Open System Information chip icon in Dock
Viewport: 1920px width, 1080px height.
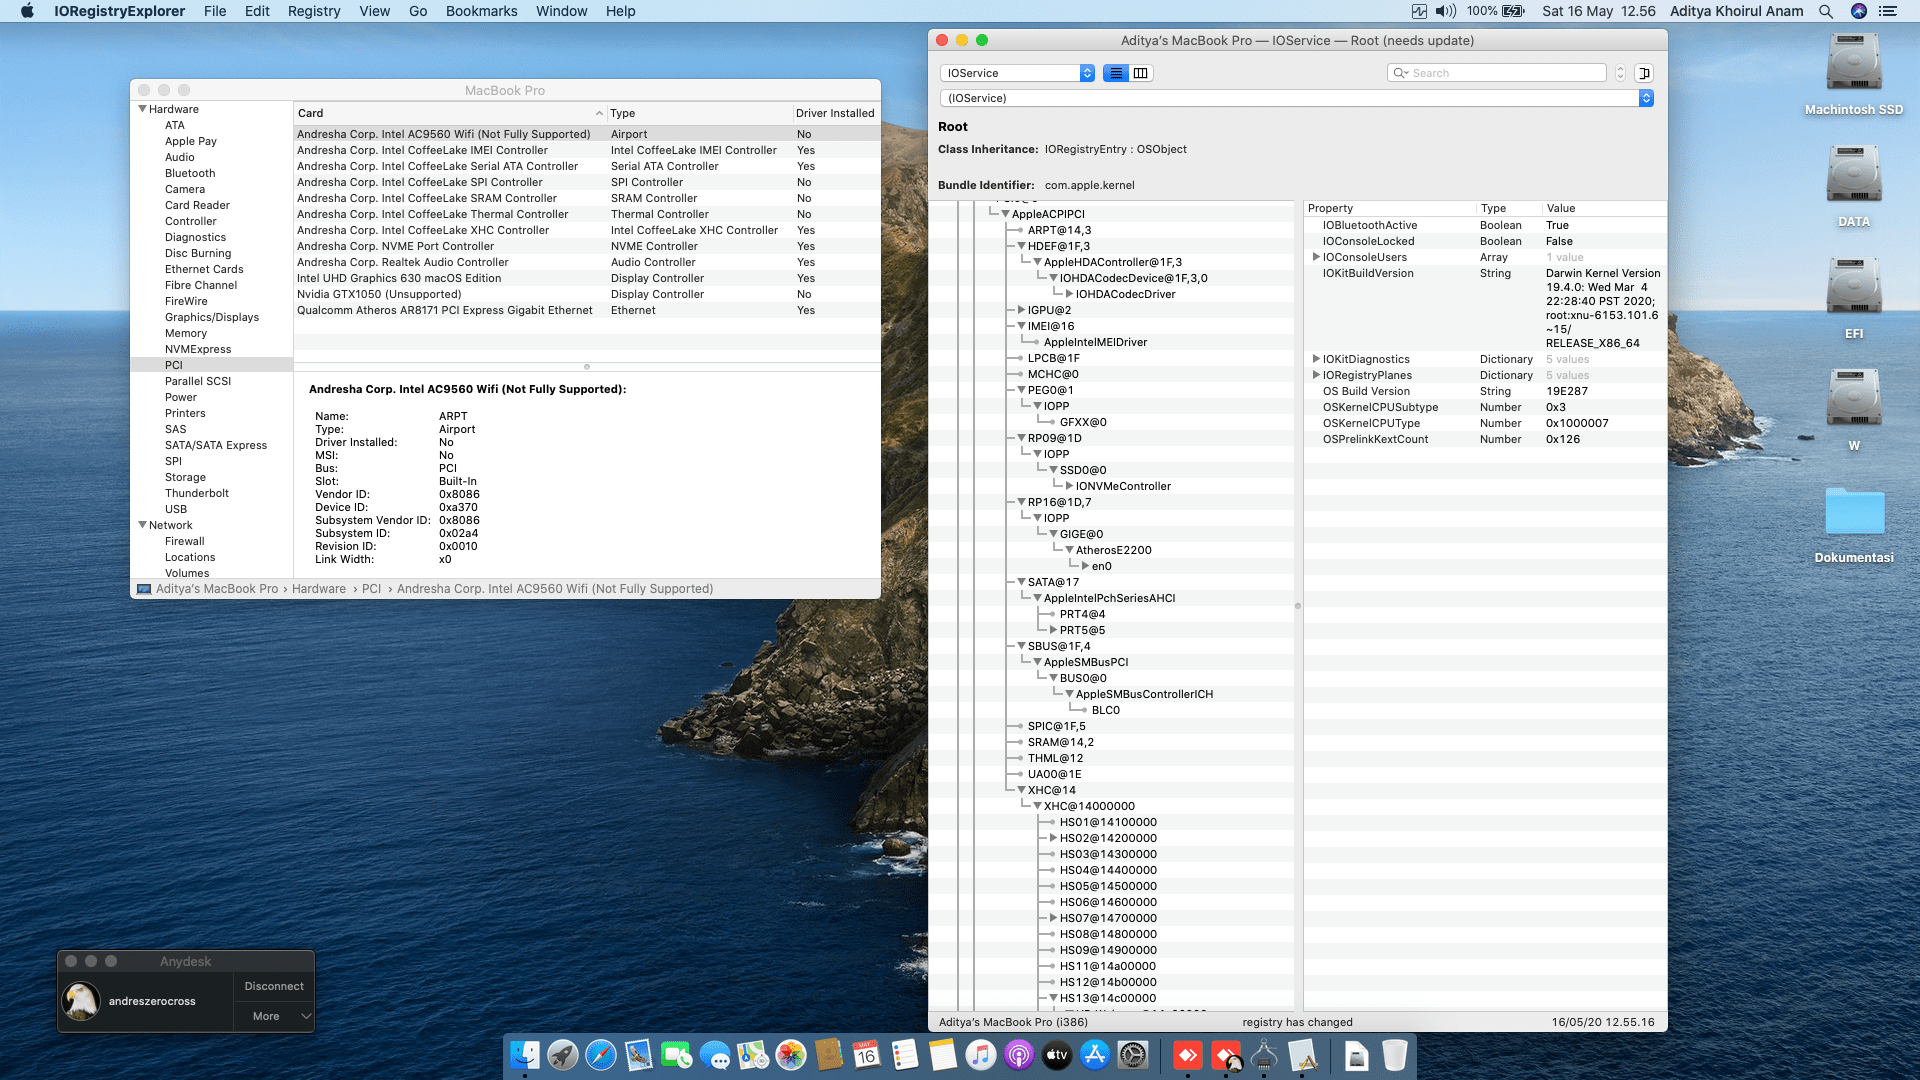[1264, 1055]
